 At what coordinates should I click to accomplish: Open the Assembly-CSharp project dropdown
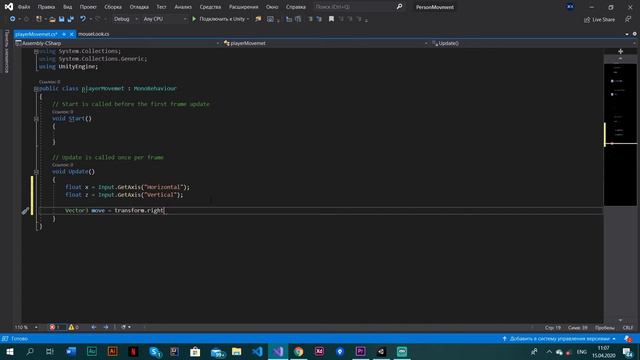coord(118,43)
